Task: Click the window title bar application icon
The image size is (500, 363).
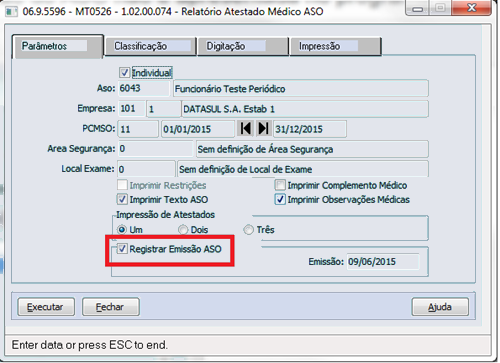Action: tap(12, 12)
